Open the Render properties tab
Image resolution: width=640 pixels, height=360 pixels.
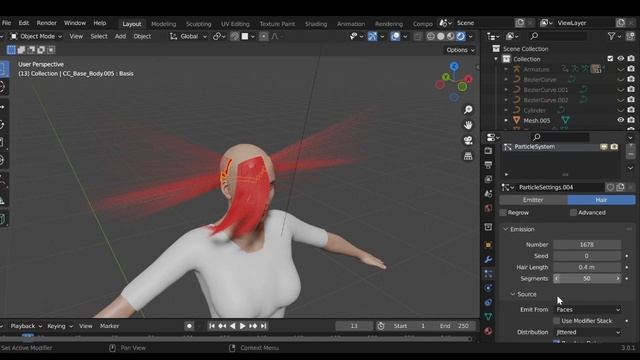488,151
